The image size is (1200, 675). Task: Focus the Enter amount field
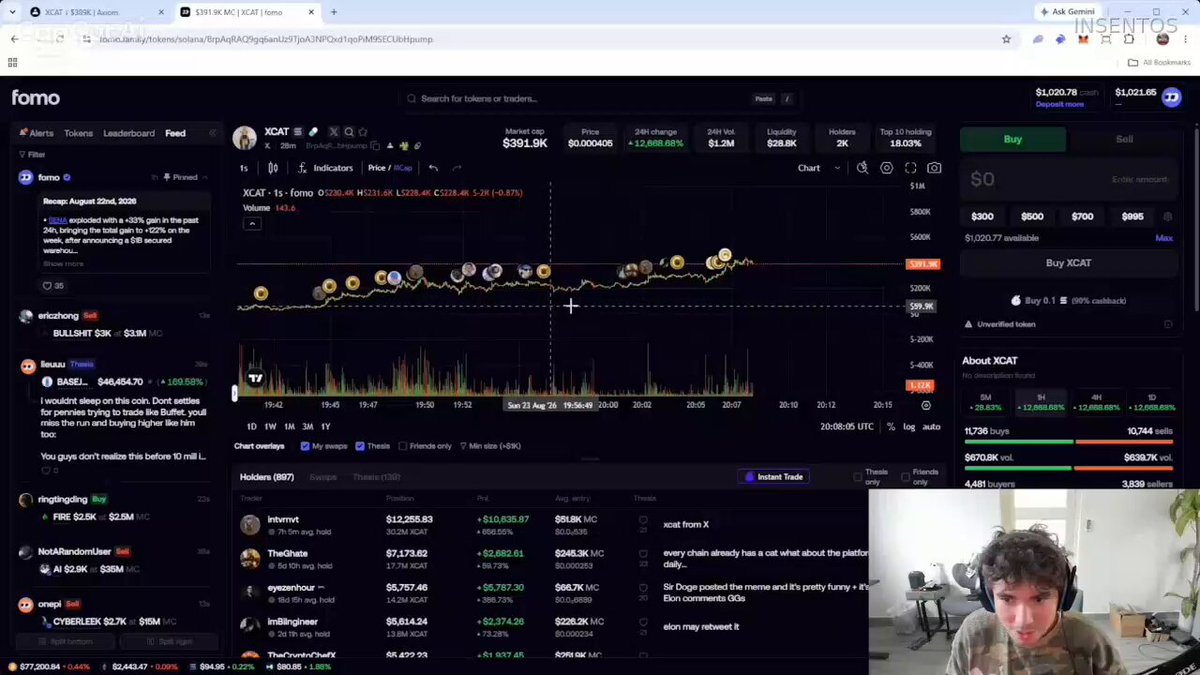[x=1068, y=180]
